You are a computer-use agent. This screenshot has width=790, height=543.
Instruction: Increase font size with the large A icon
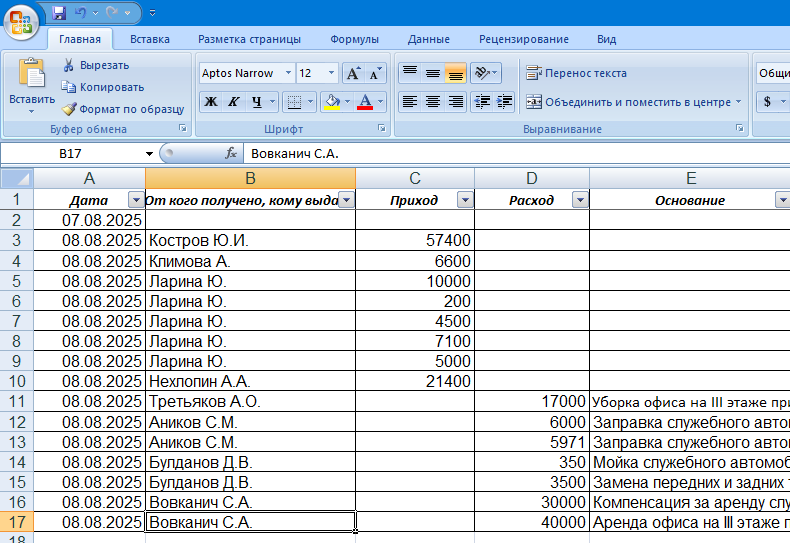[x=353, y=73]
